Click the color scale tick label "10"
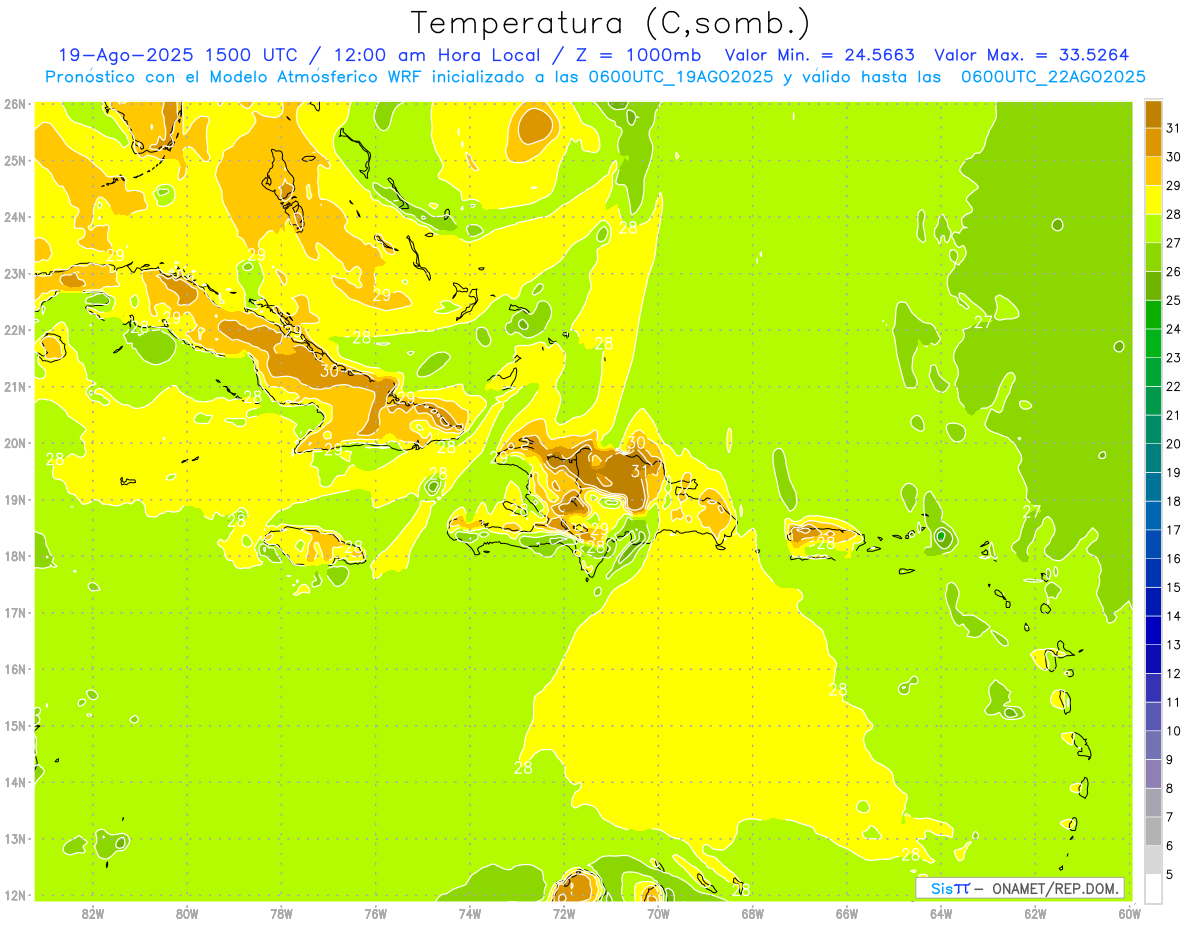This screenshot has width=1200, height=927. [1174, 732]
